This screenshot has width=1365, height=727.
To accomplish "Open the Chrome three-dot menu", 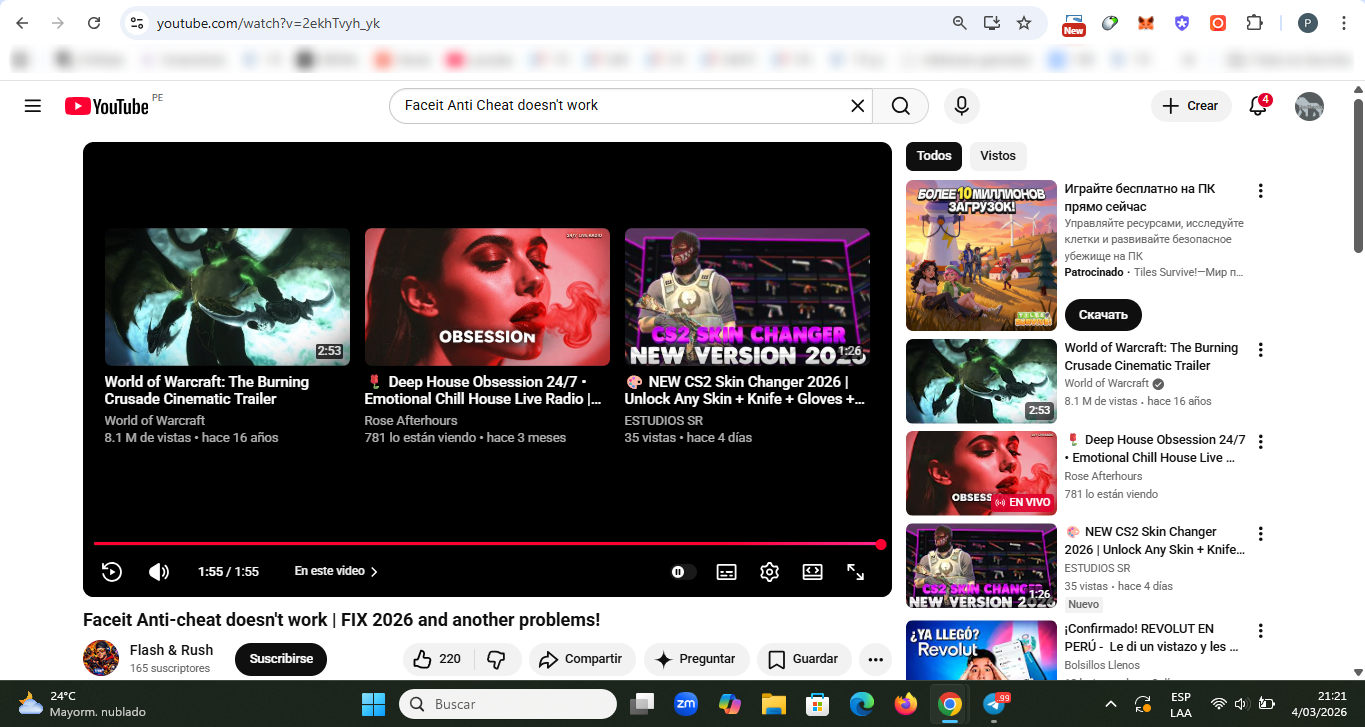I will (1344, 23).
